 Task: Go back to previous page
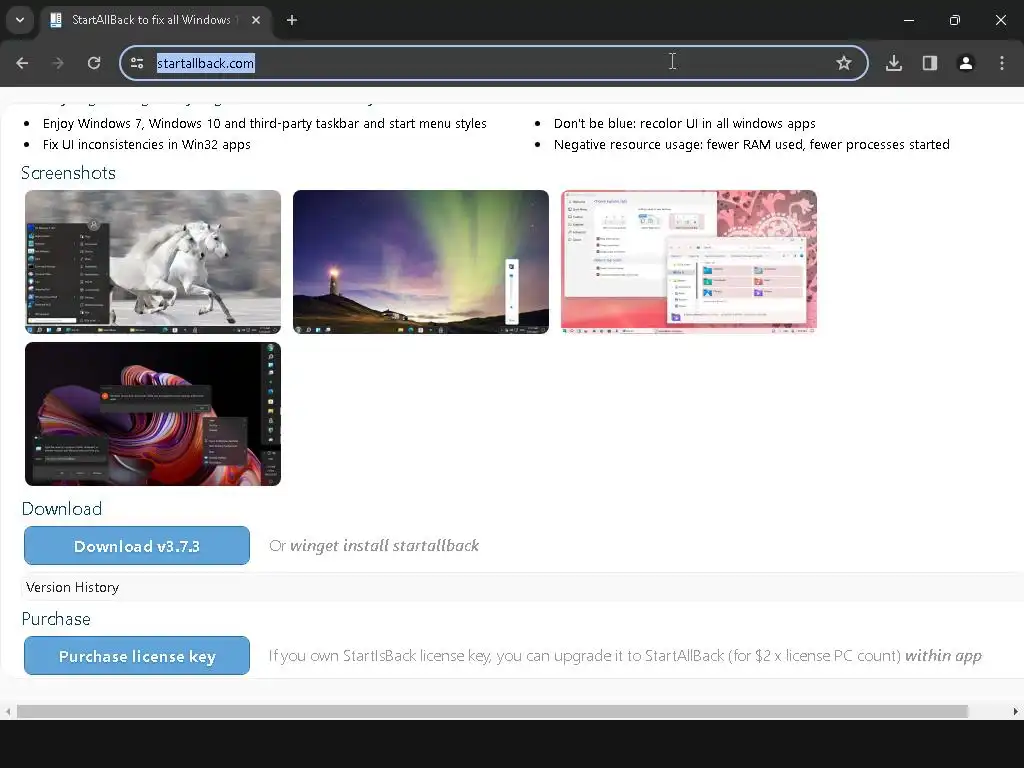[22, 63]
